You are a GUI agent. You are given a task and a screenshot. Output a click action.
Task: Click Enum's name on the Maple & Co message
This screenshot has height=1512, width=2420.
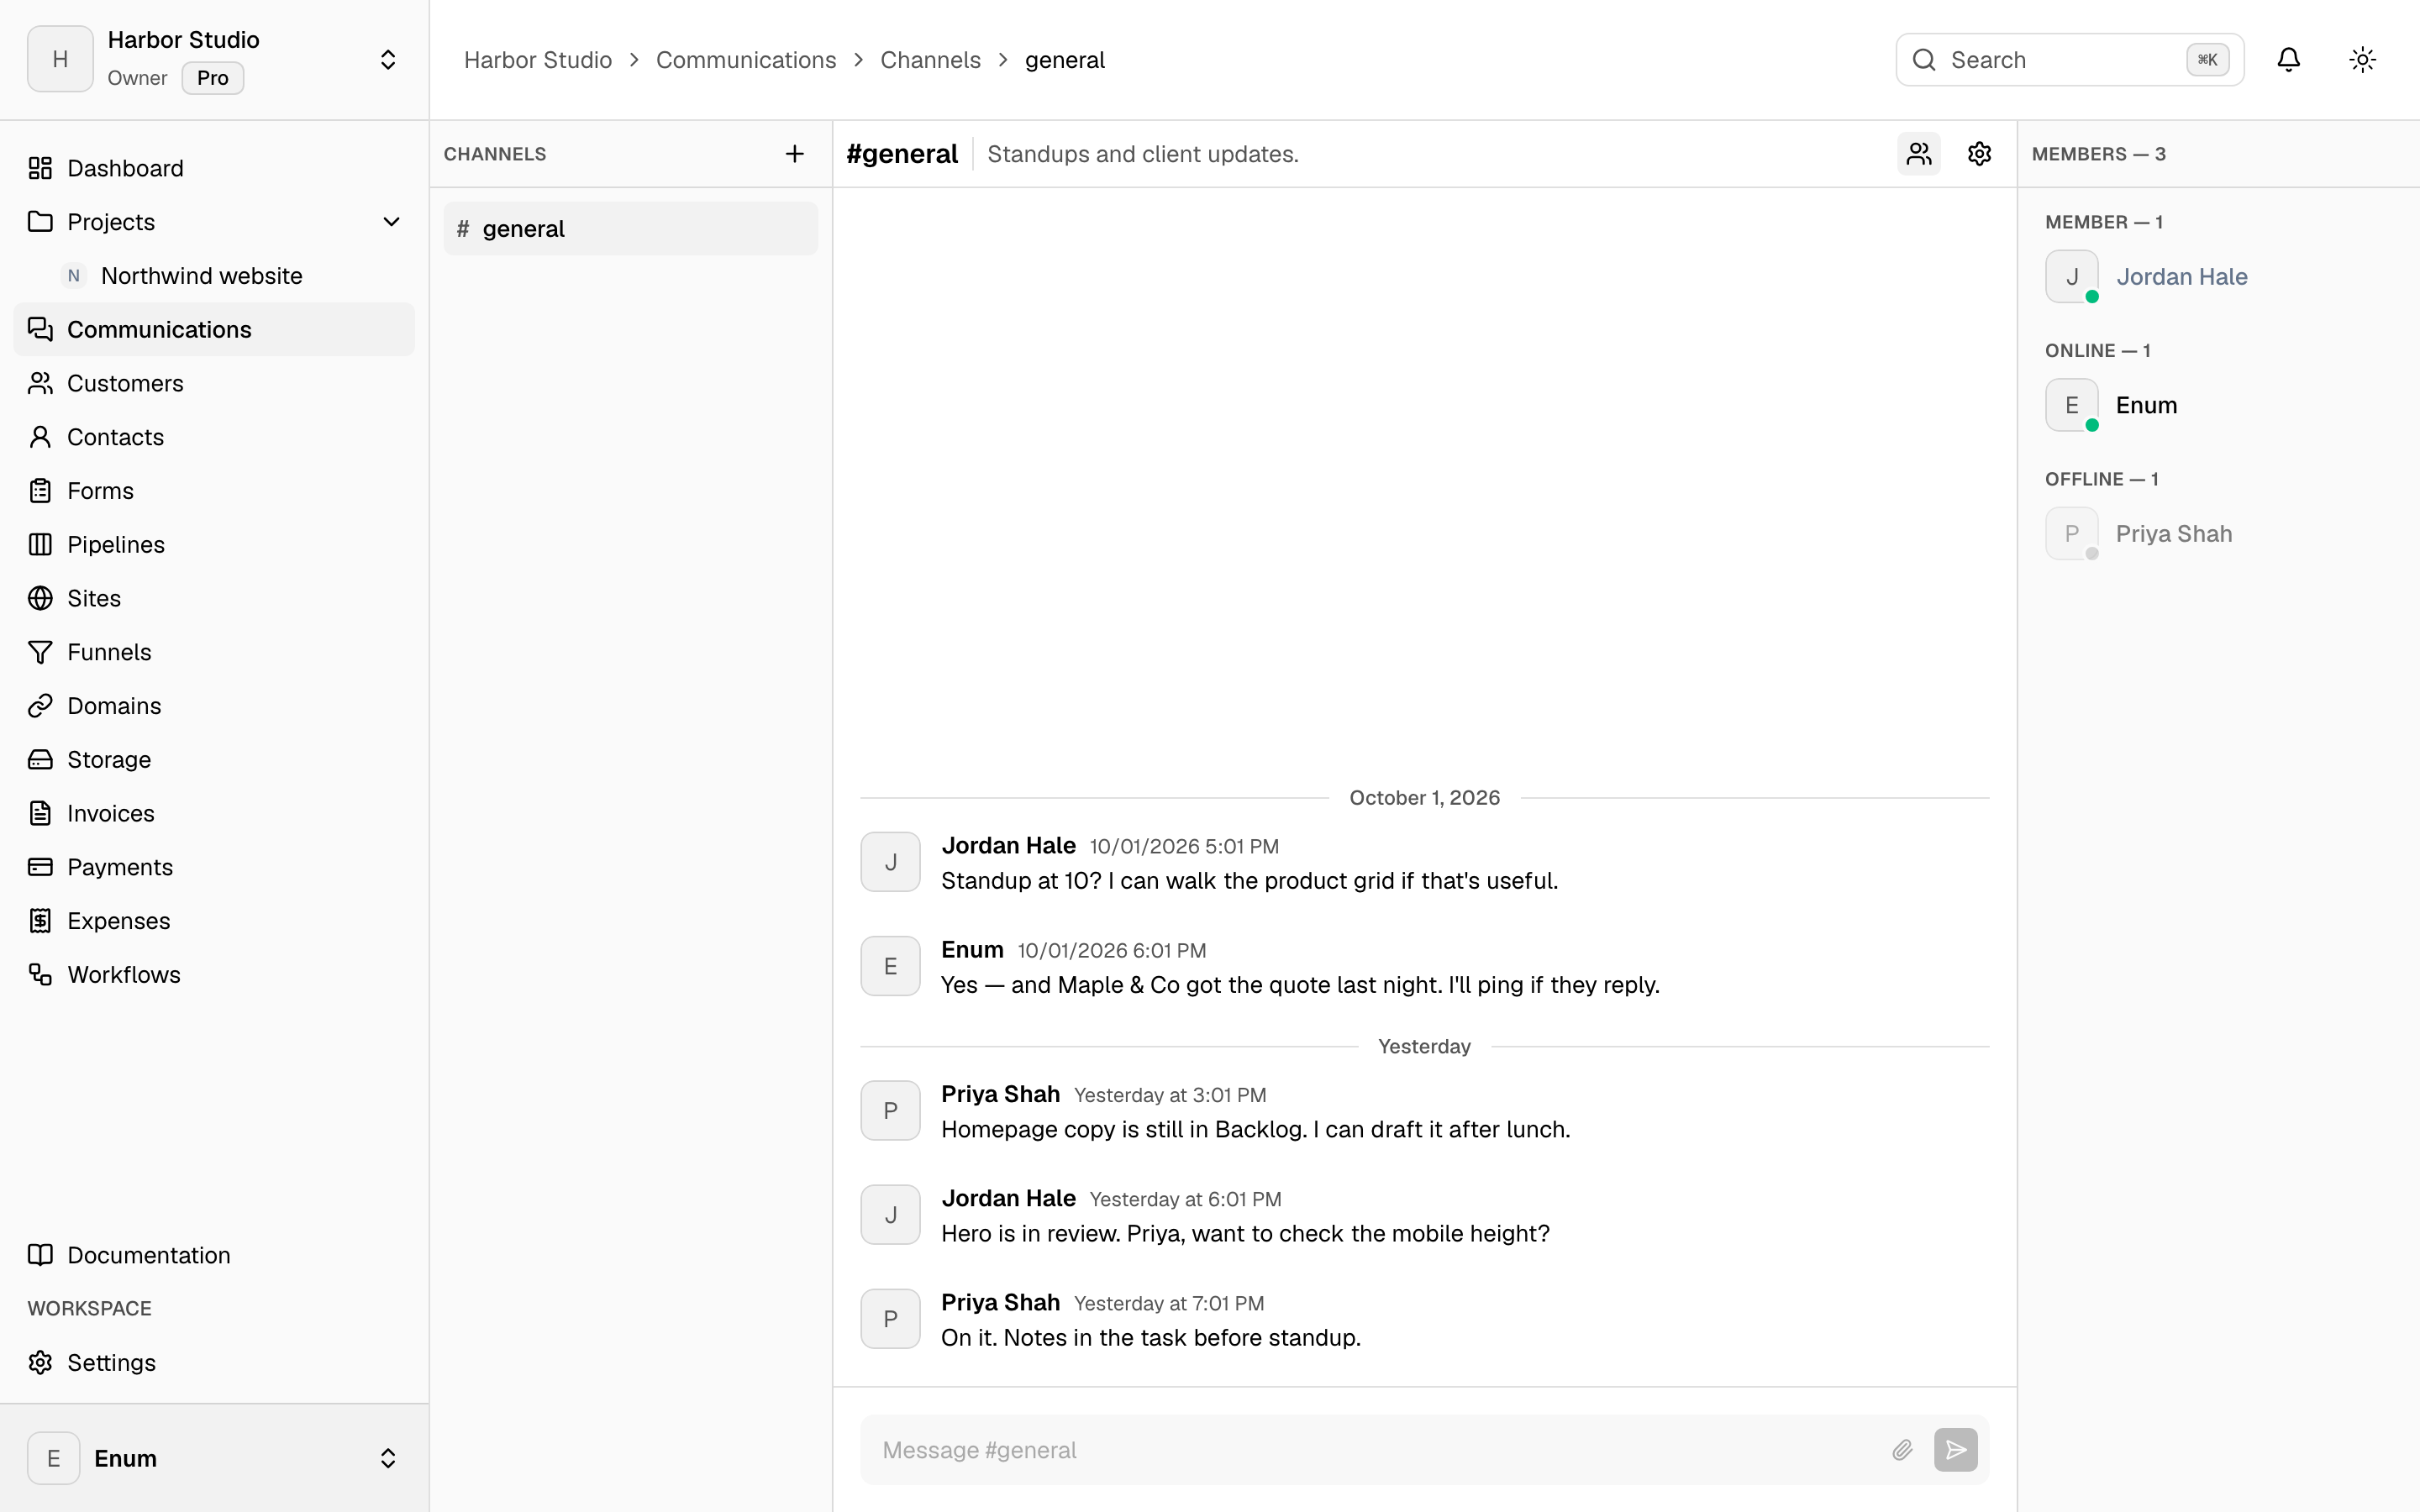tap(972, 950)
